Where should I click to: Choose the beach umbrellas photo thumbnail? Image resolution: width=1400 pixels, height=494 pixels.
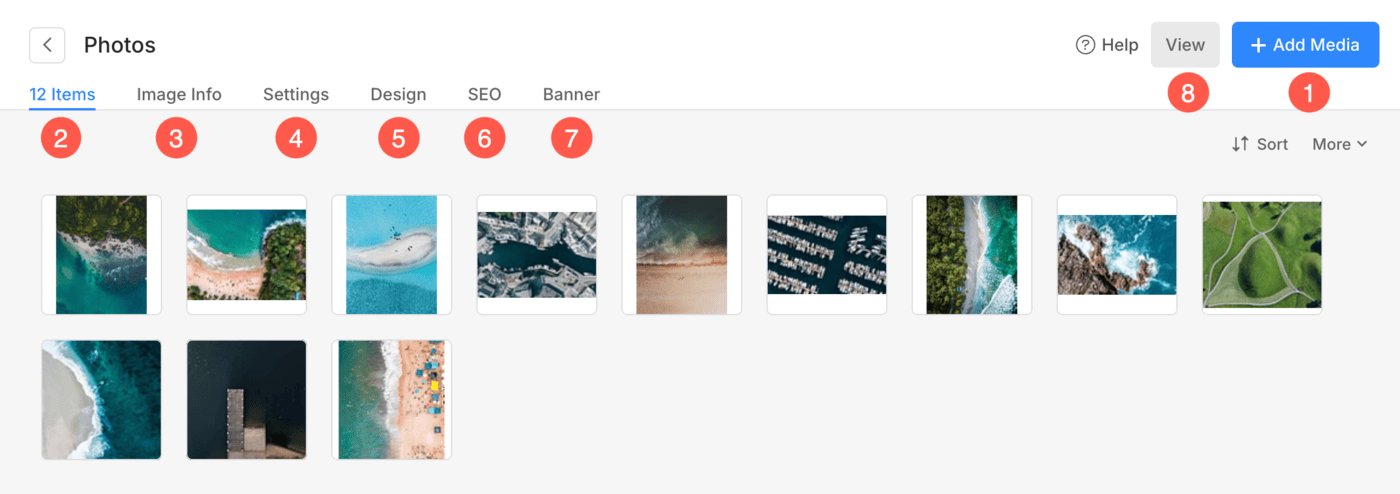391,400
